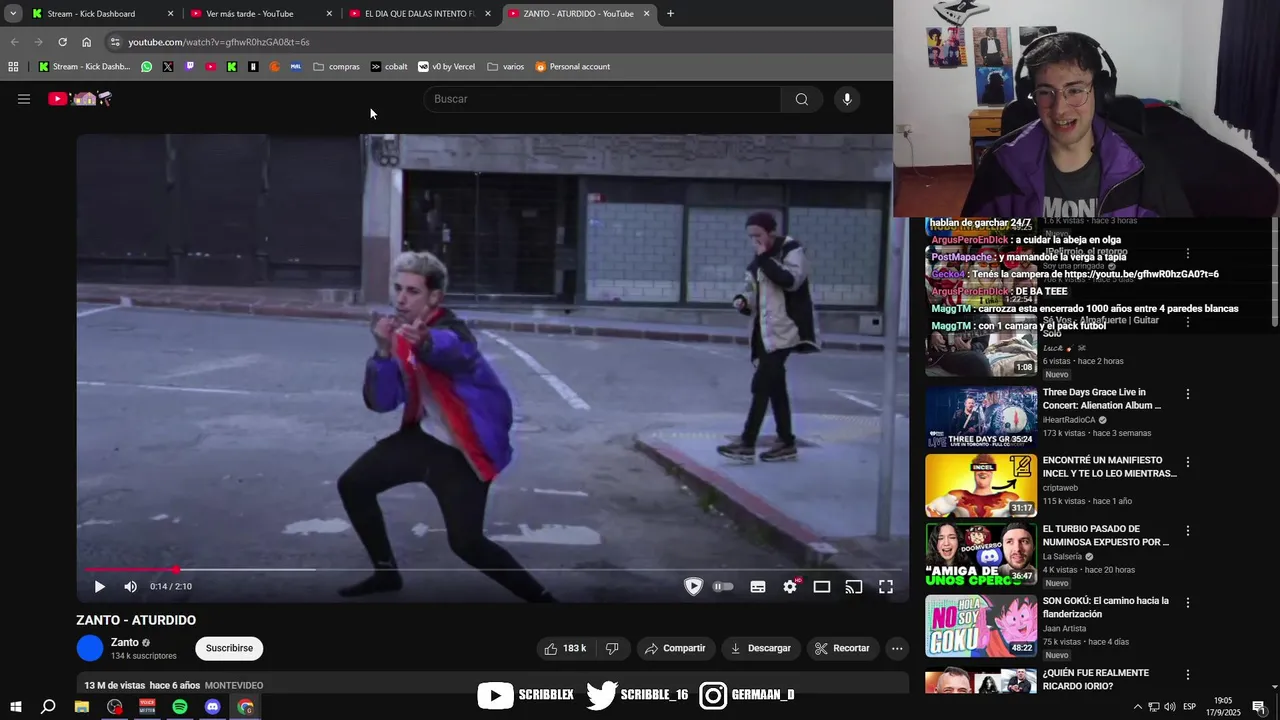Viewport: 1280px width, 720px height.
Task: Go to browser home page
Action: 86,42
